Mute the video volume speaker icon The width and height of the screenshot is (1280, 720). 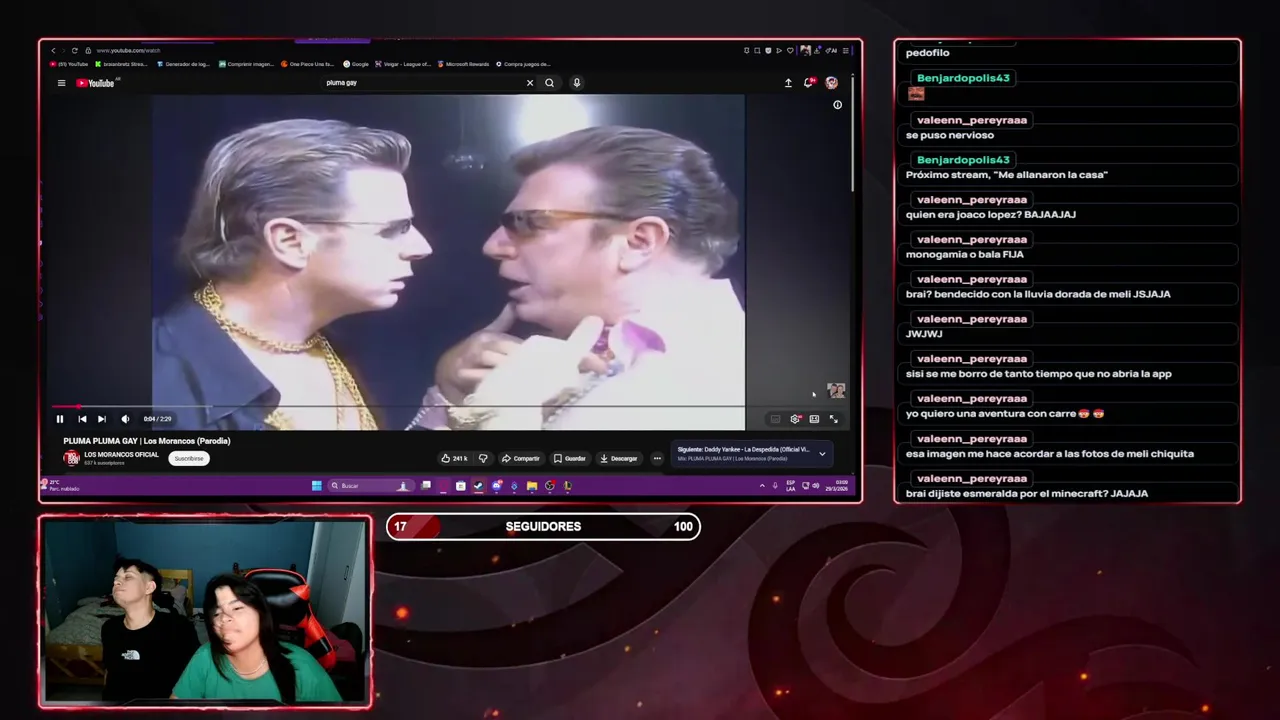125,419
